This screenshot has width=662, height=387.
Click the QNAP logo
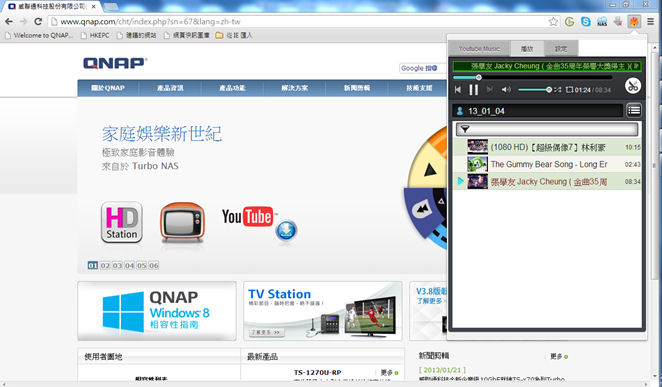(115, 63)
